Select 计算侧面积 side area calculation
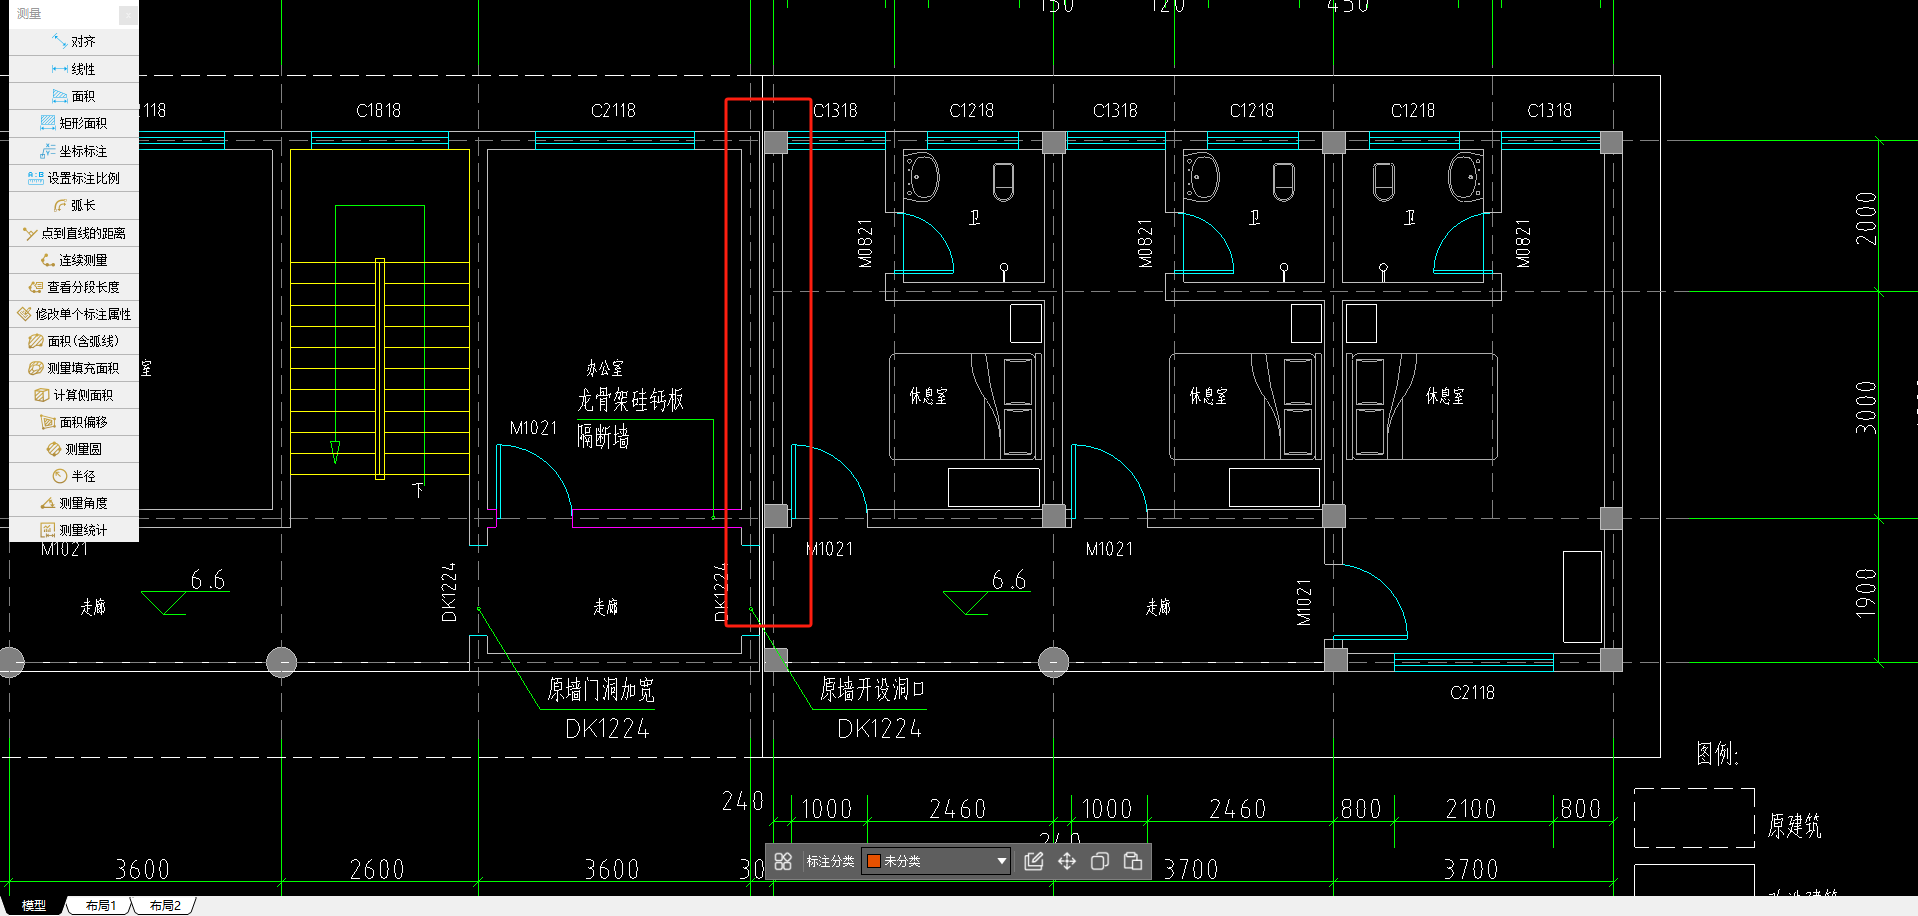 (x=74, y=395)
